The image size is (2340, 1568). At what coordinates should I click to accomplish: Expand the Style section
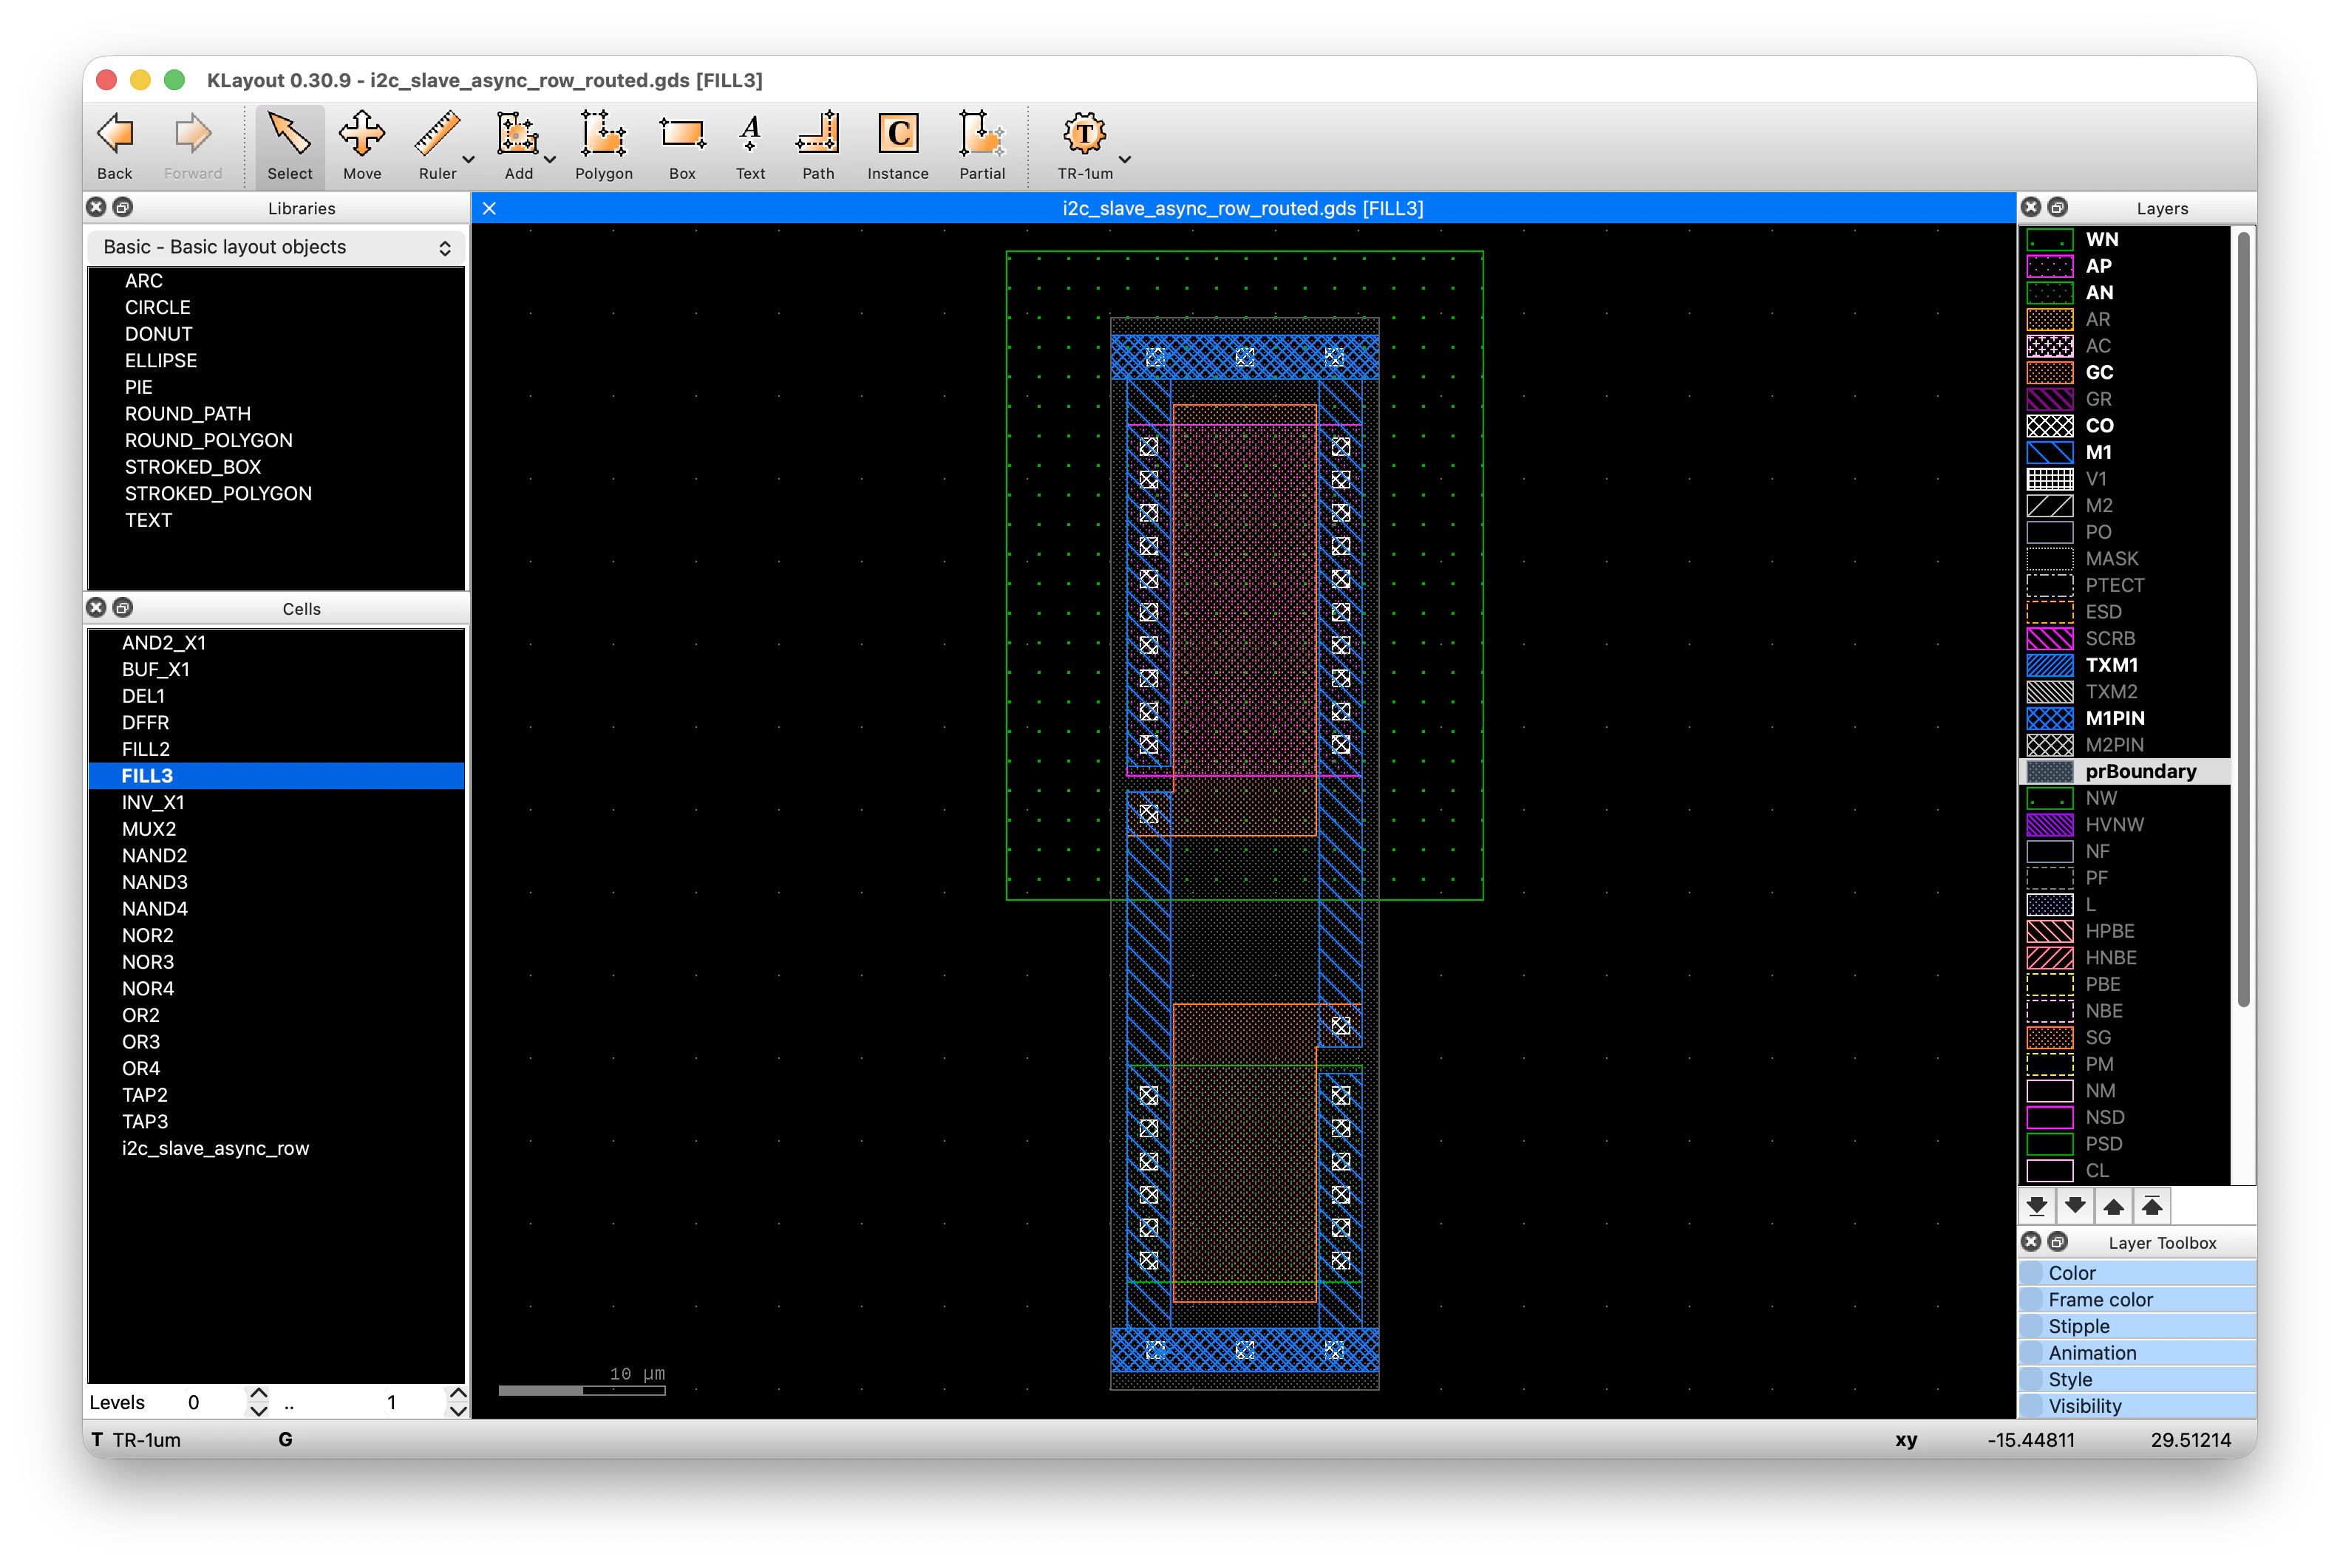click(x=2138, y=1379)
